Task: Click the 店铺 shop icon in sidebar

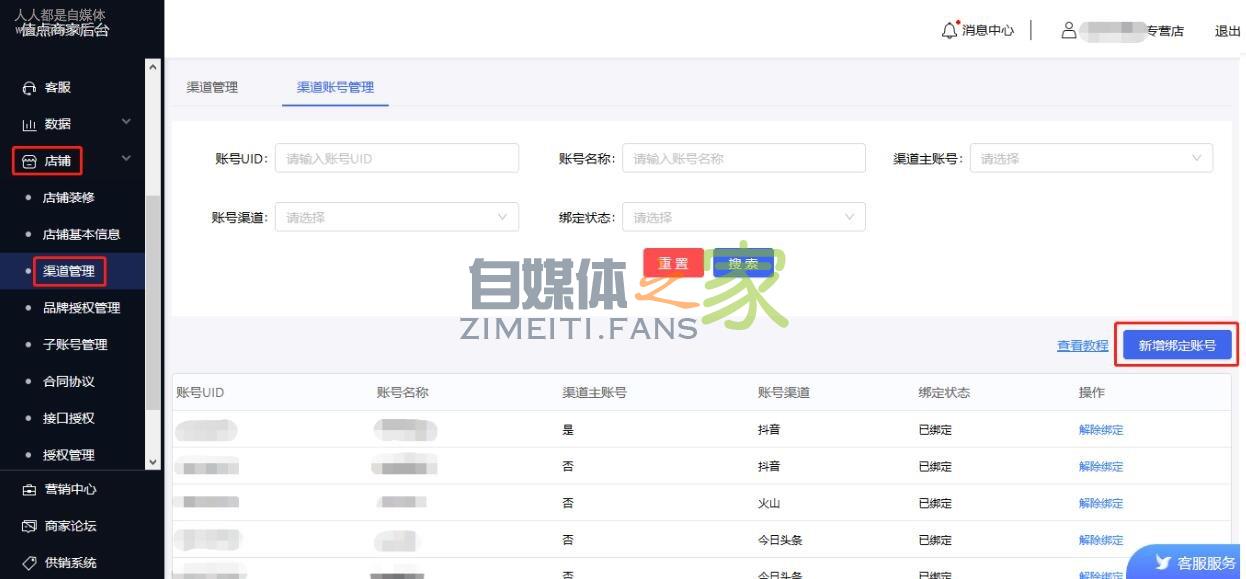Action: pyautogui.click(x=29, y=161)
